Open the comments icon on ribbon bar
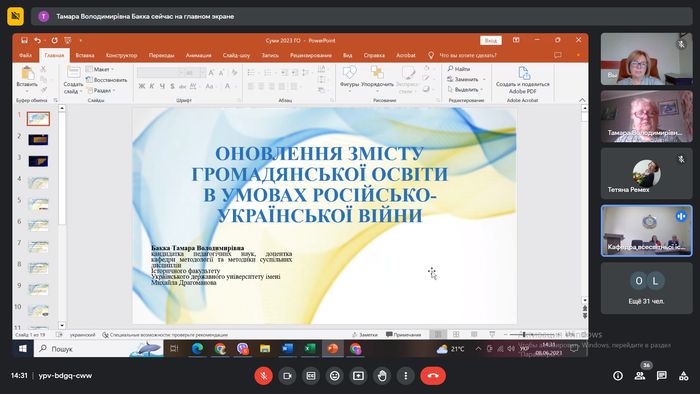This screenshot has width=700, height=394. [x=558, y=55]
